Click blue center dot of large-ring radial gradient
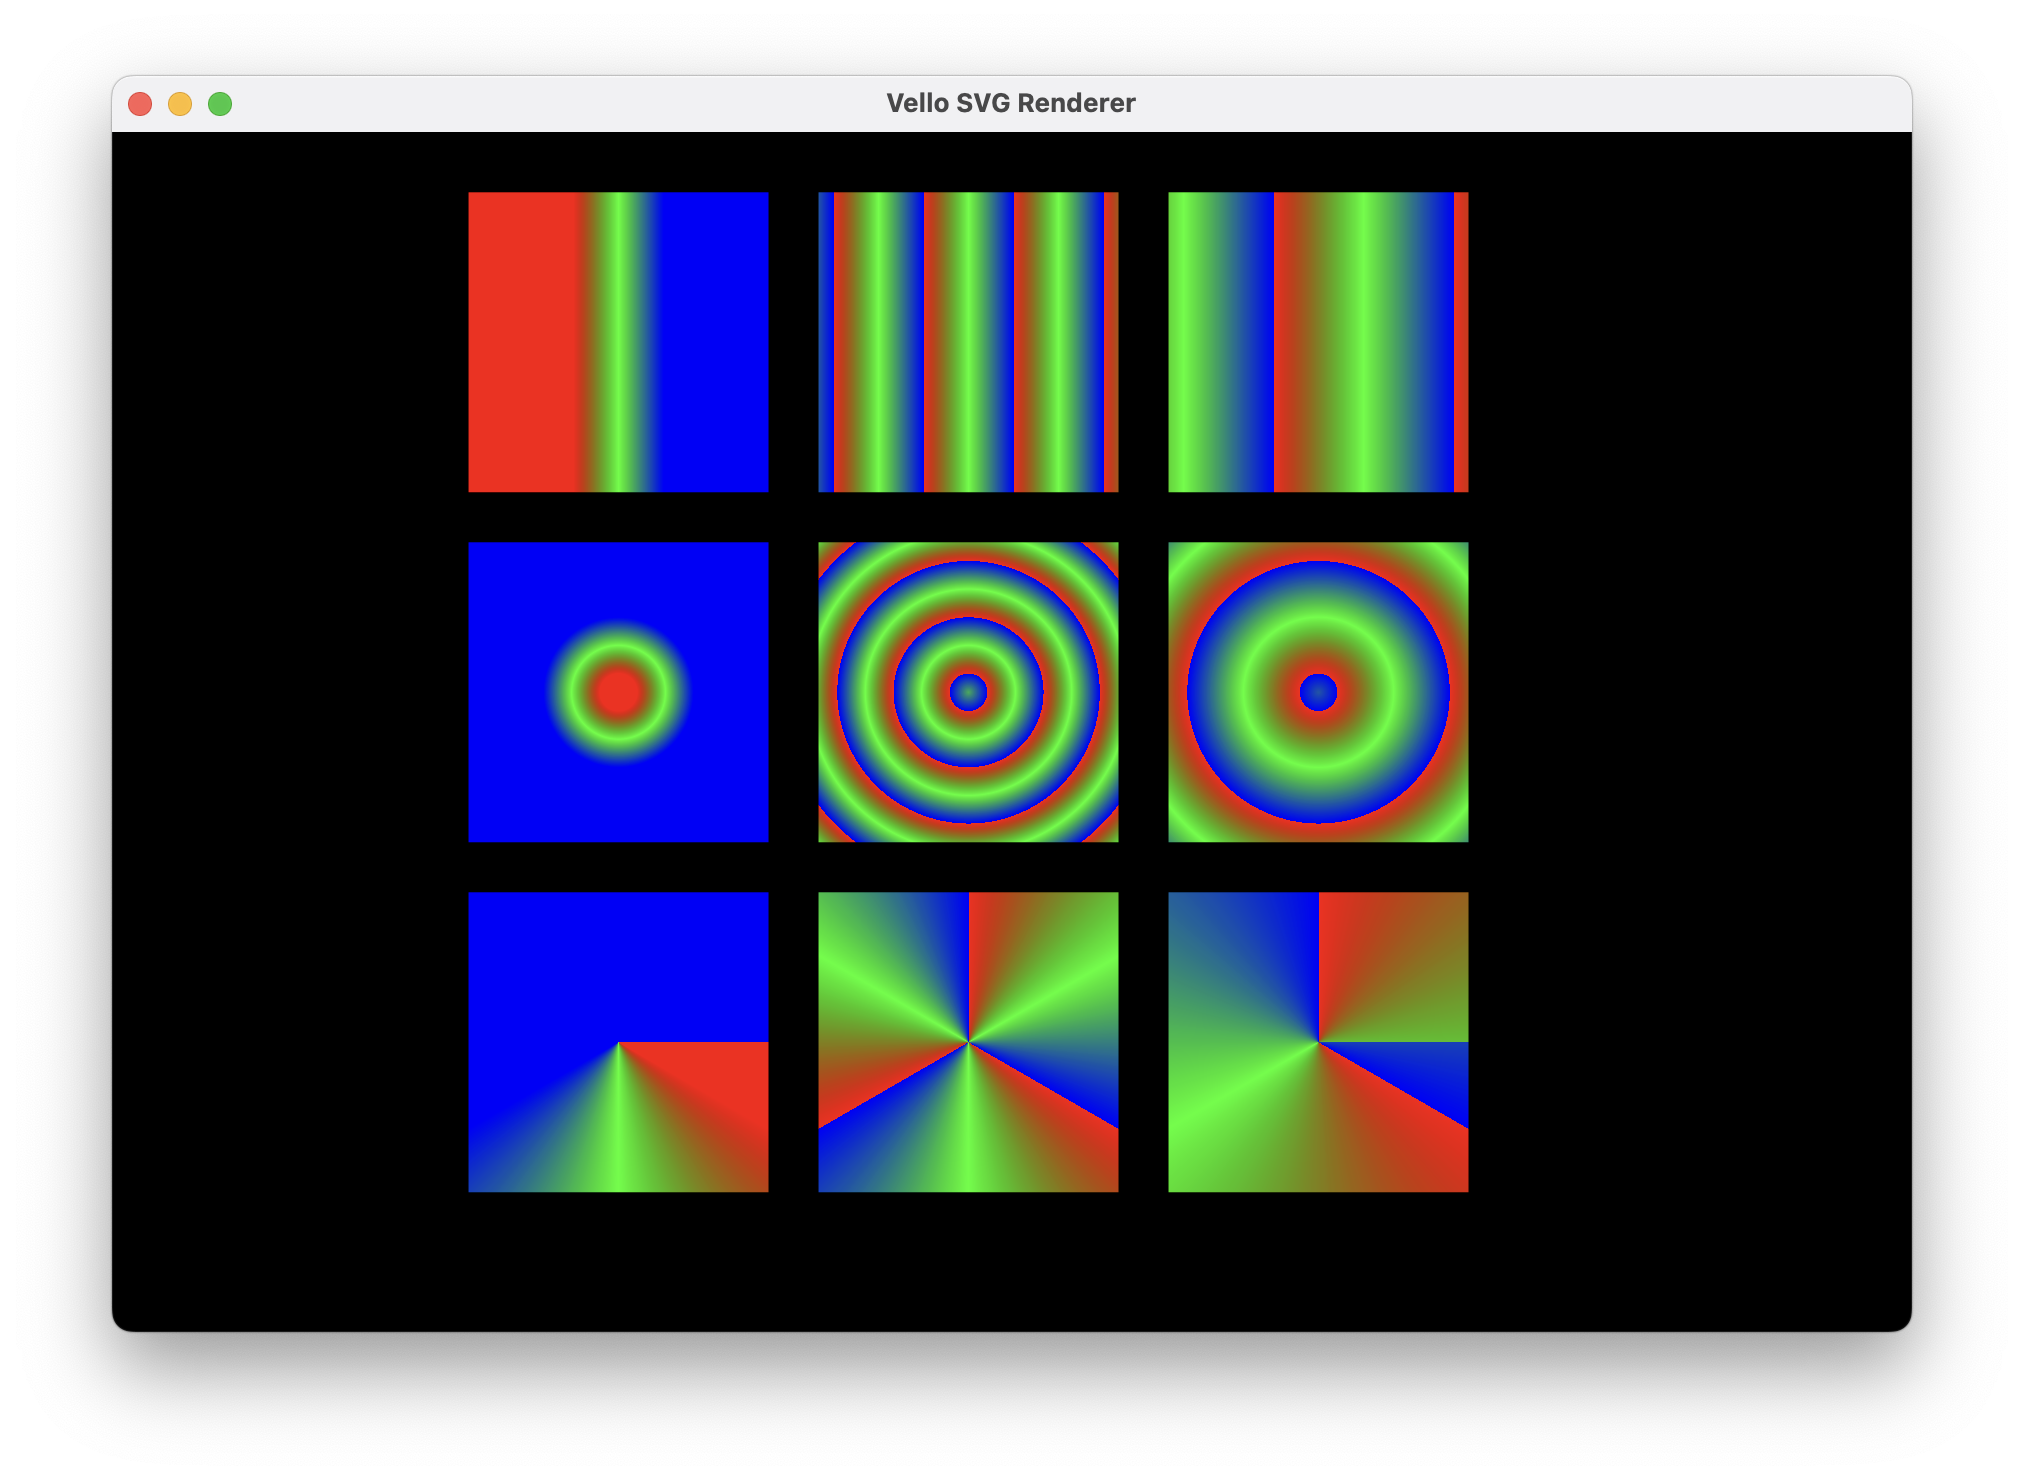The height and width of the screenshot is (1480, 2024). (1318, 692)
